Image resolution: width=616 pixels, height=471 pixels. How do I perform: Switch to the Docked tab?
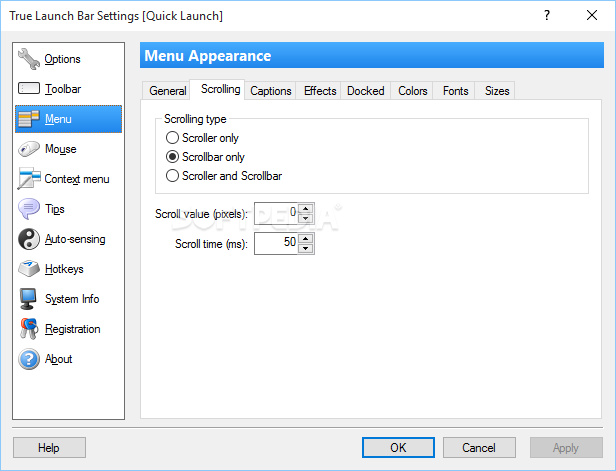point(366,91)
